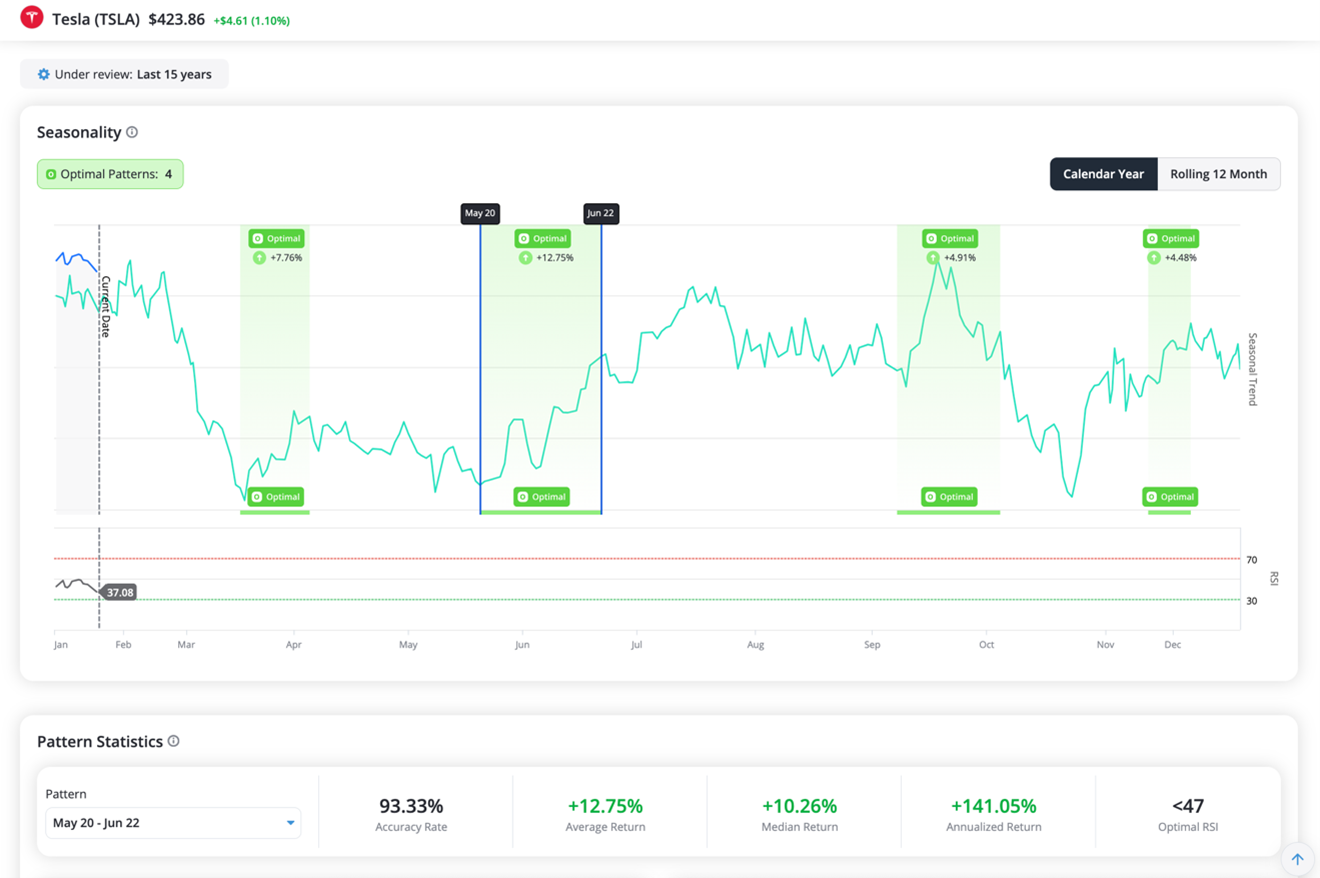Click the bottom Optimal tag in December
The image size is (1320, 878).
tap(1170, 497)
